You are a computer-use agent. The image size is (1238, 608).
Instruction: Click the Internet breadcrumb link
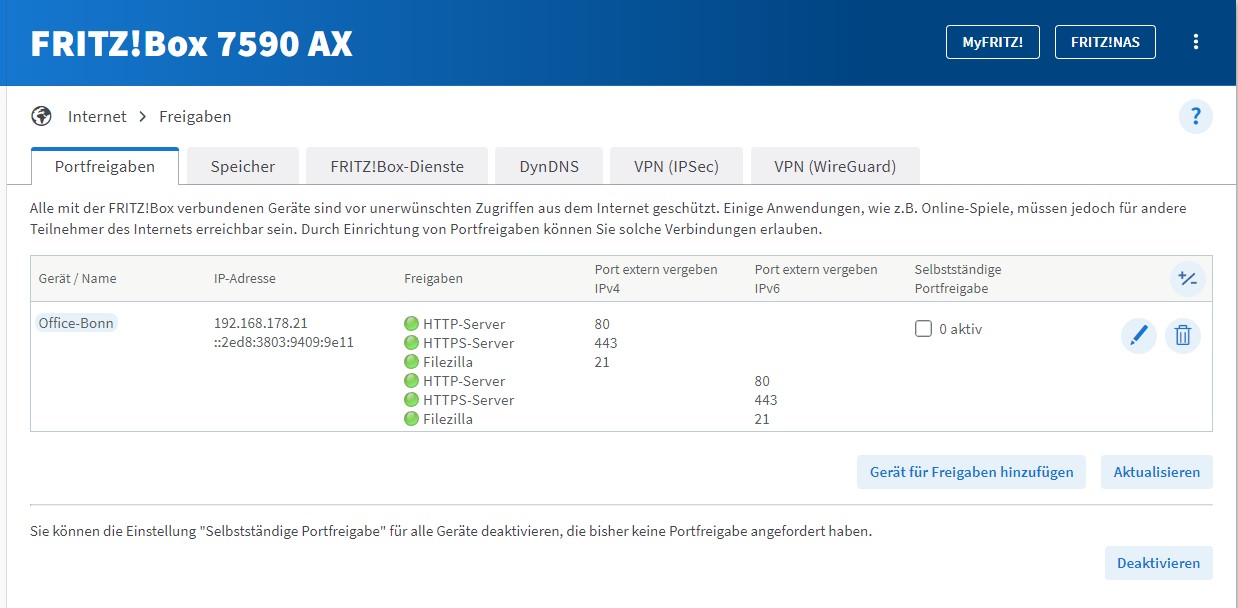(x=97, y=116)
